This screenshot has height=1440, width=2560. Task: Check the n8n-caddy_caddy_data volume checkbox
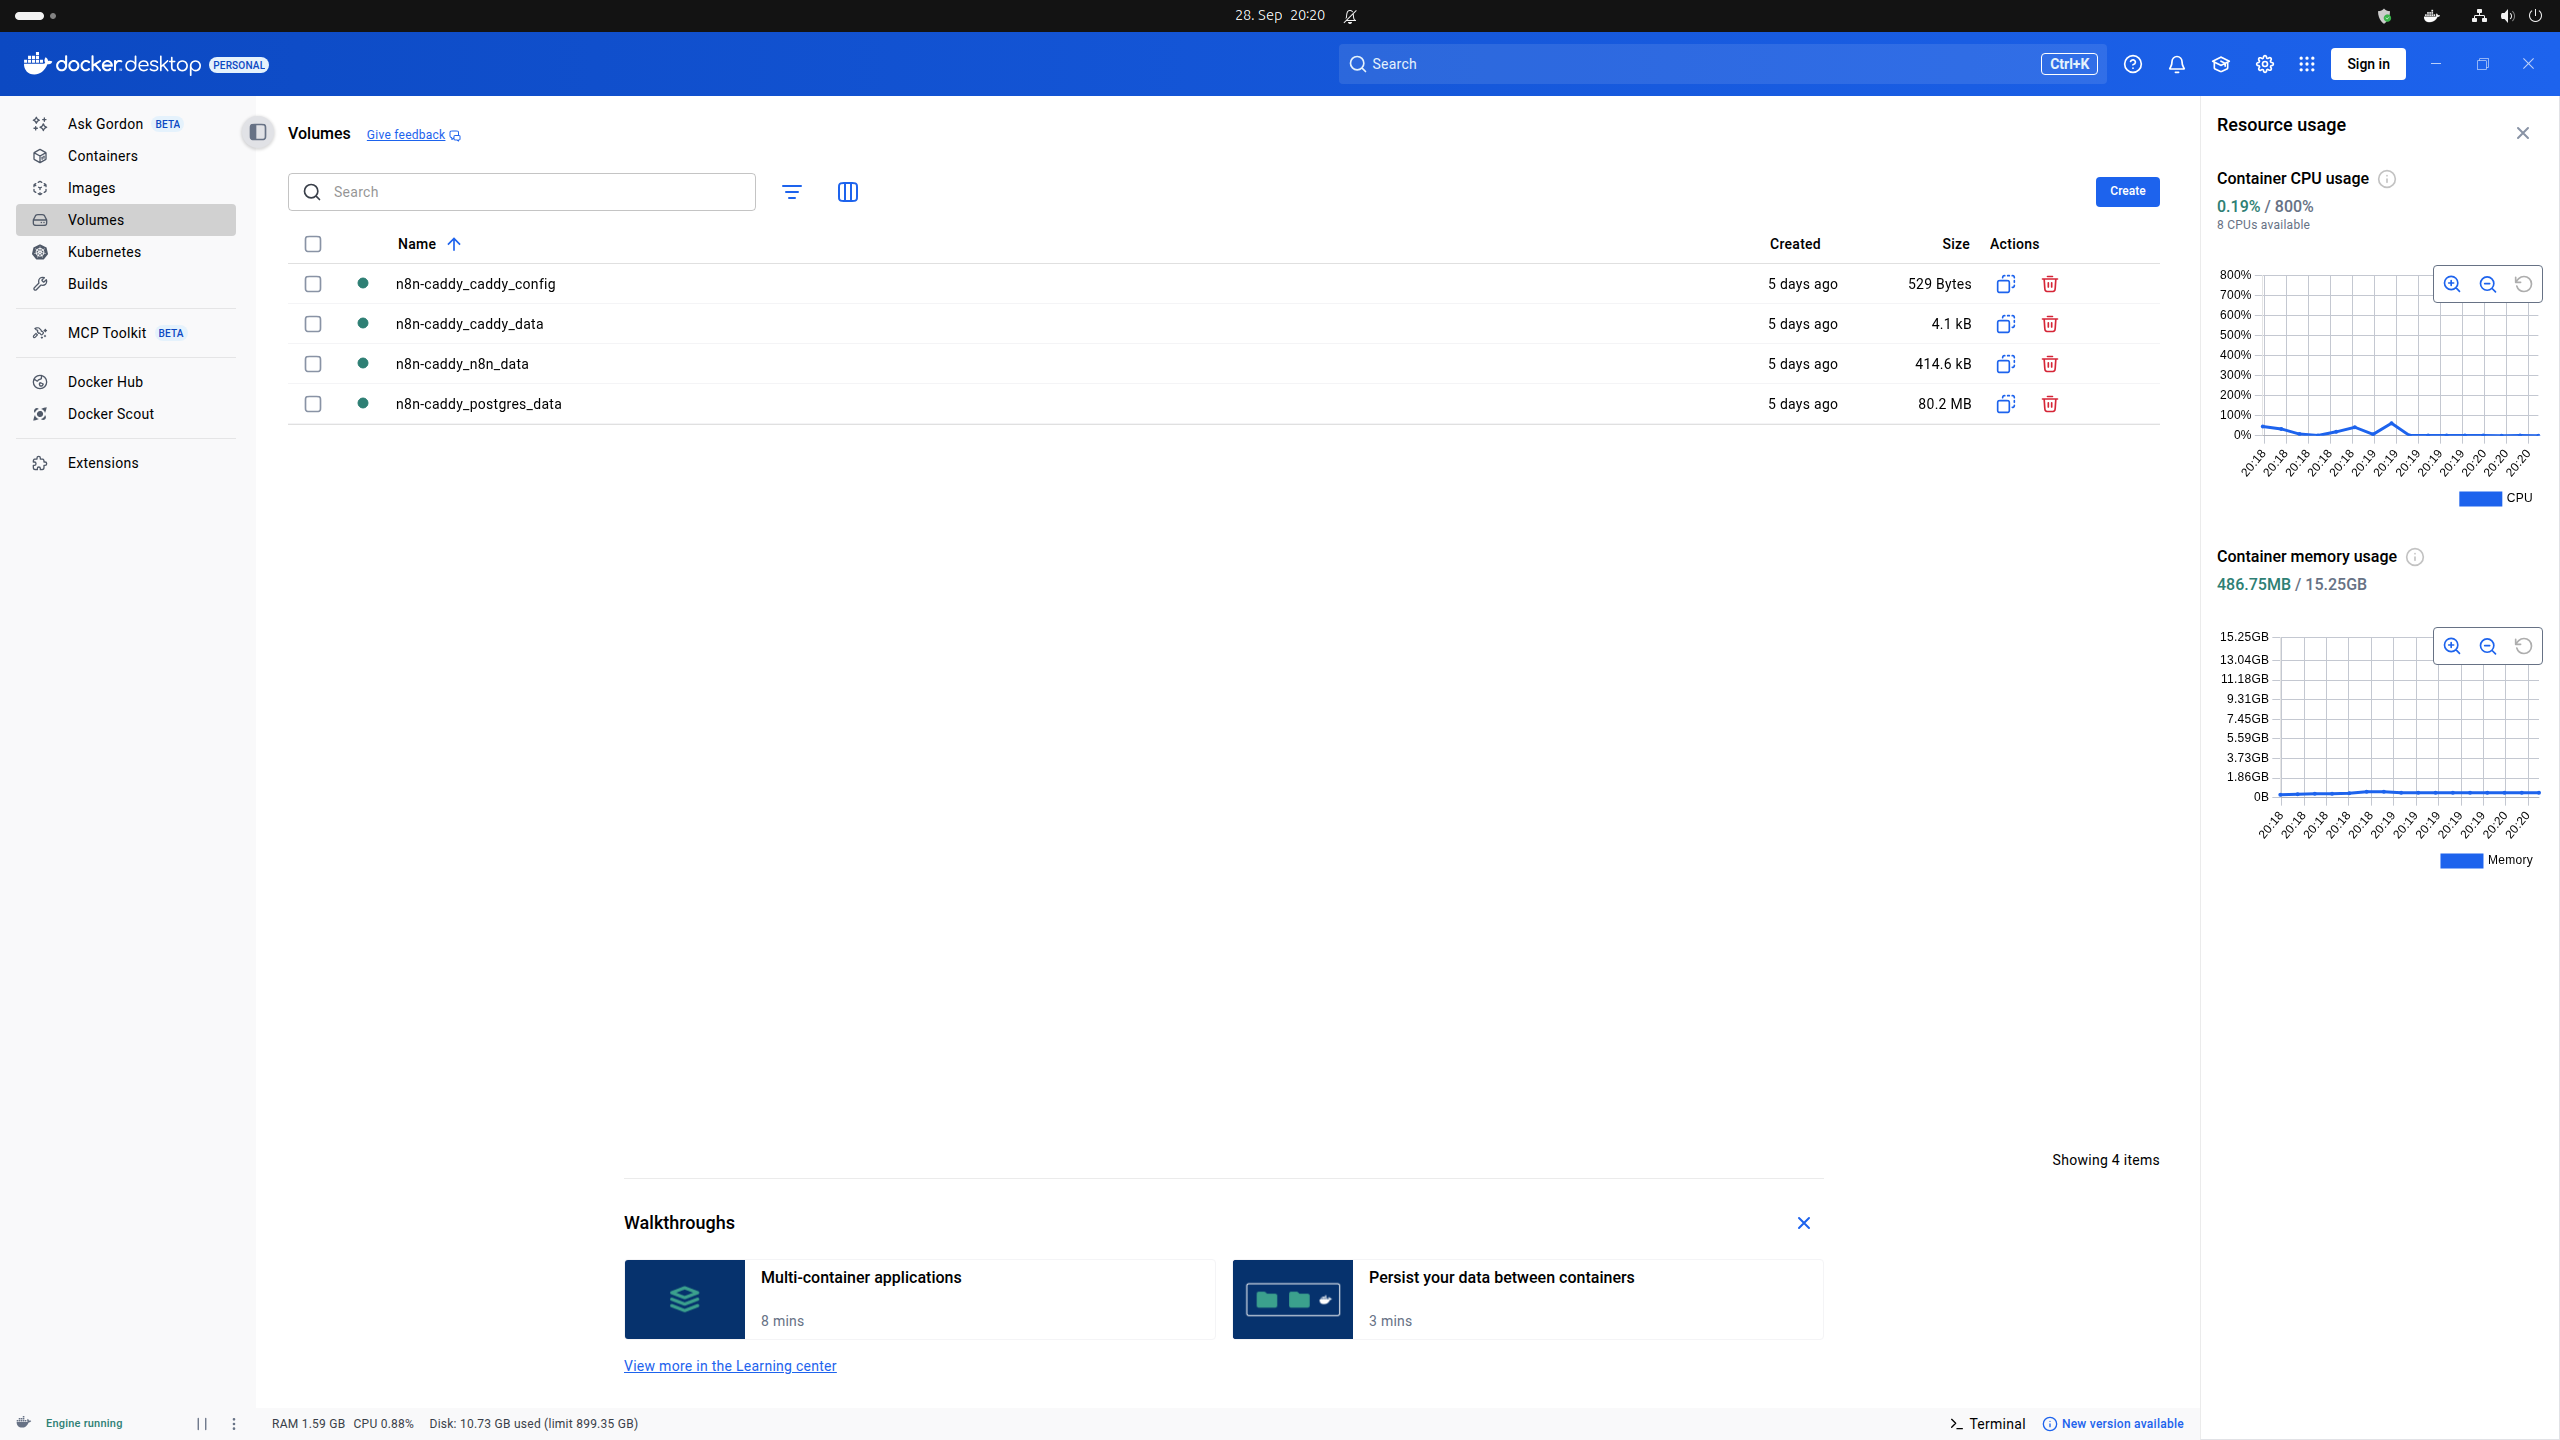[313, 324]
